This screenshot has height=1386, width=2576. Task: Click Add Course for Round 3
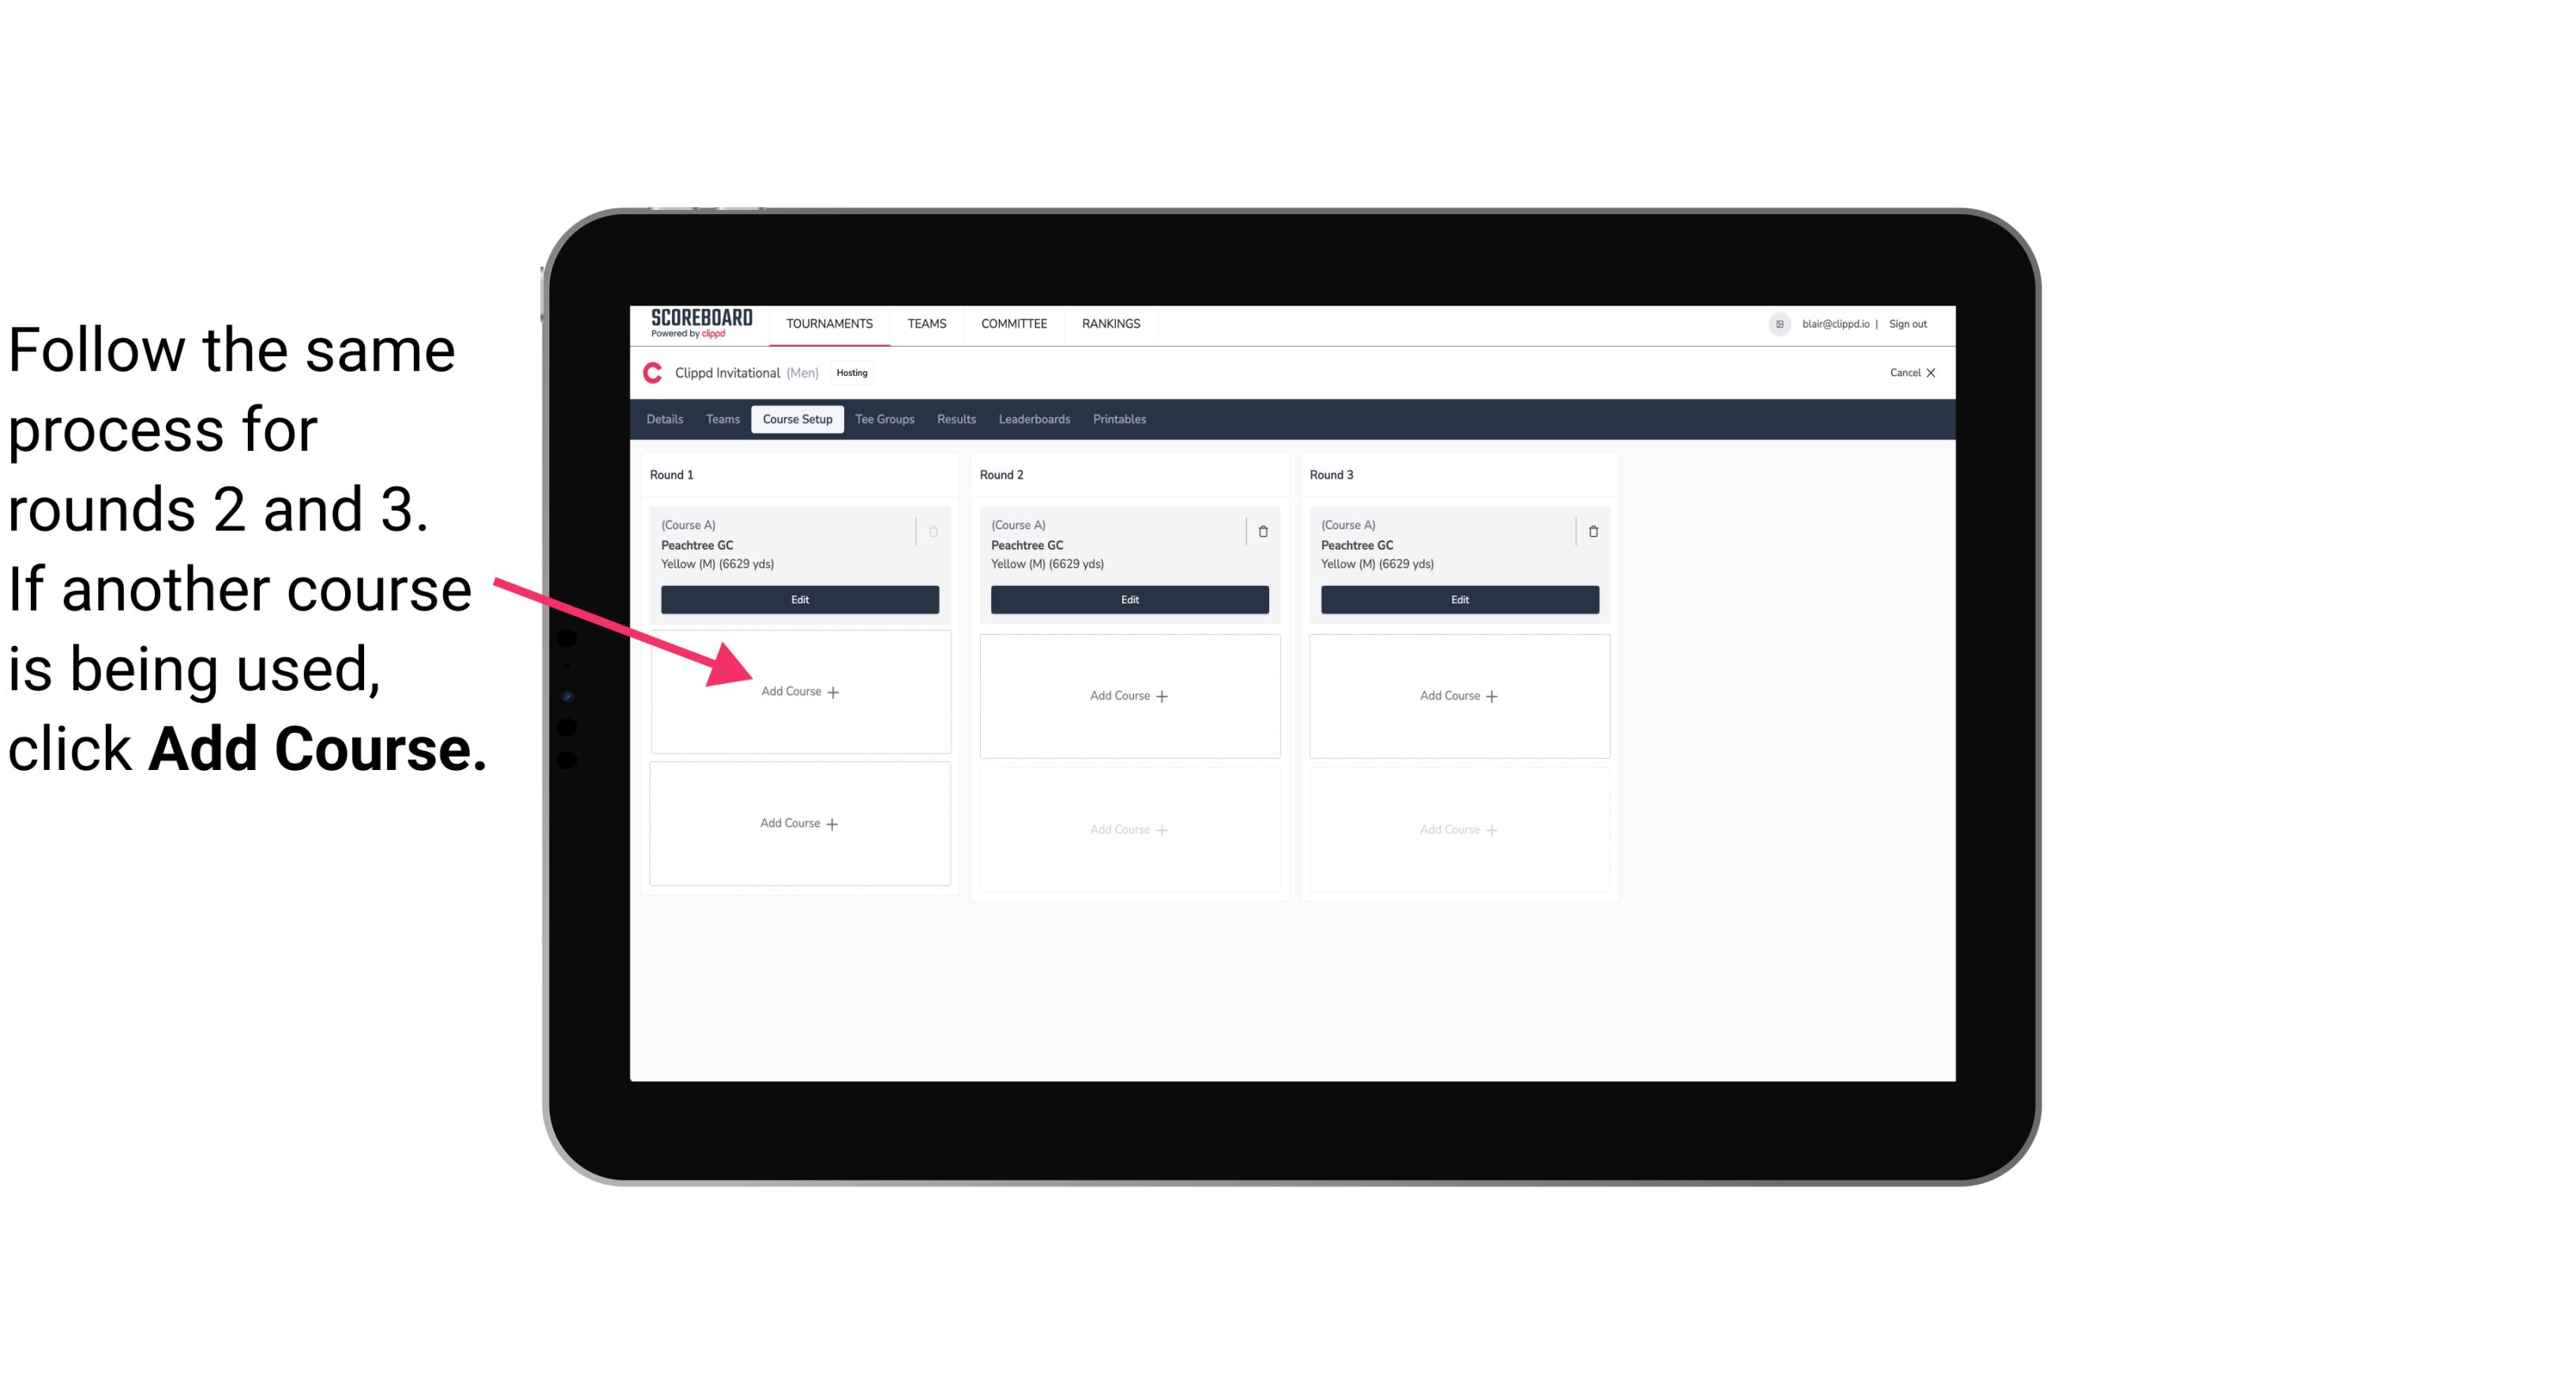1457,695
